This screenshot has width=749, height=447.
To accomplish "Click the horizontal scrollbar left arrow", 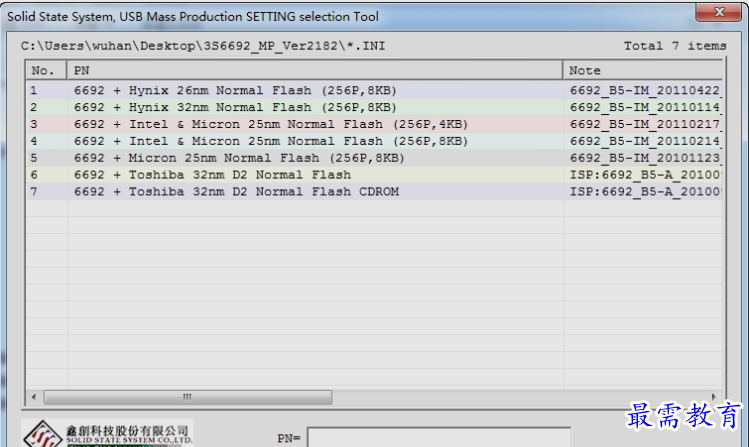I will [34, 397].
